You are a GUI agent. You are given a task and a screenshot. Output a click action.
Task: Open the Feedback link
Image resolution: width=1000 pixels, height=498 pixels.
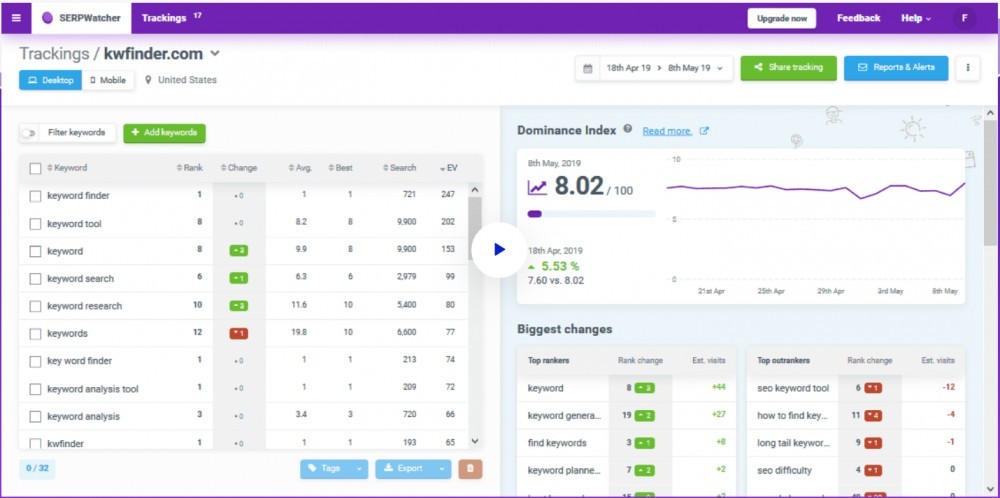pos(858,18)
